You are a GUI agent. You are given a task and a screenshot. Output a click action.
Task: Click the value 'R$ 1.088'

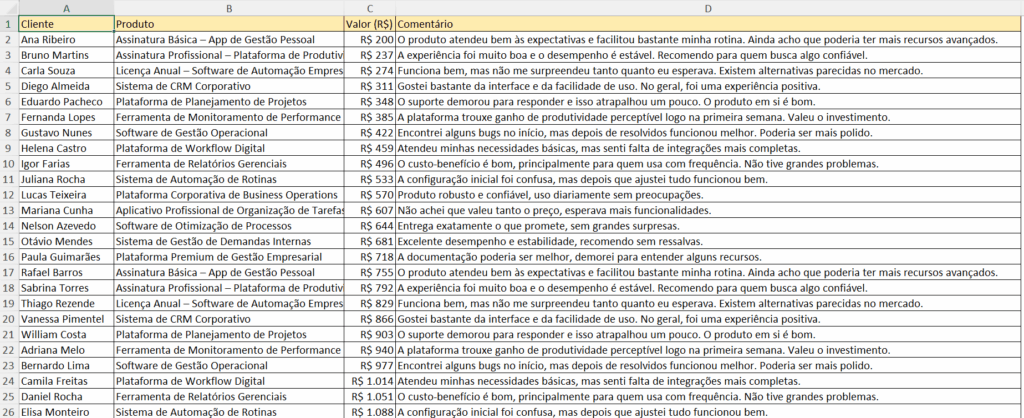370,412
